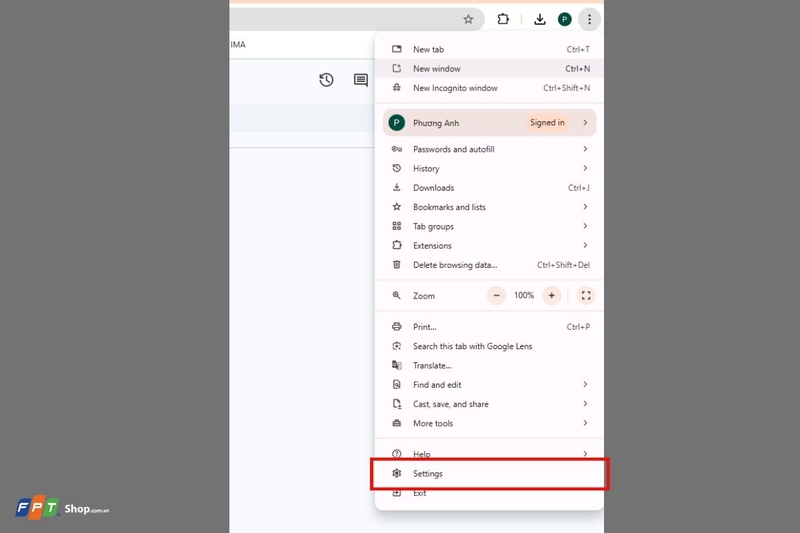The width and height of the screenshot is (800, 533).
Task: Expand the More tools chevron
Action: [585, 423]
